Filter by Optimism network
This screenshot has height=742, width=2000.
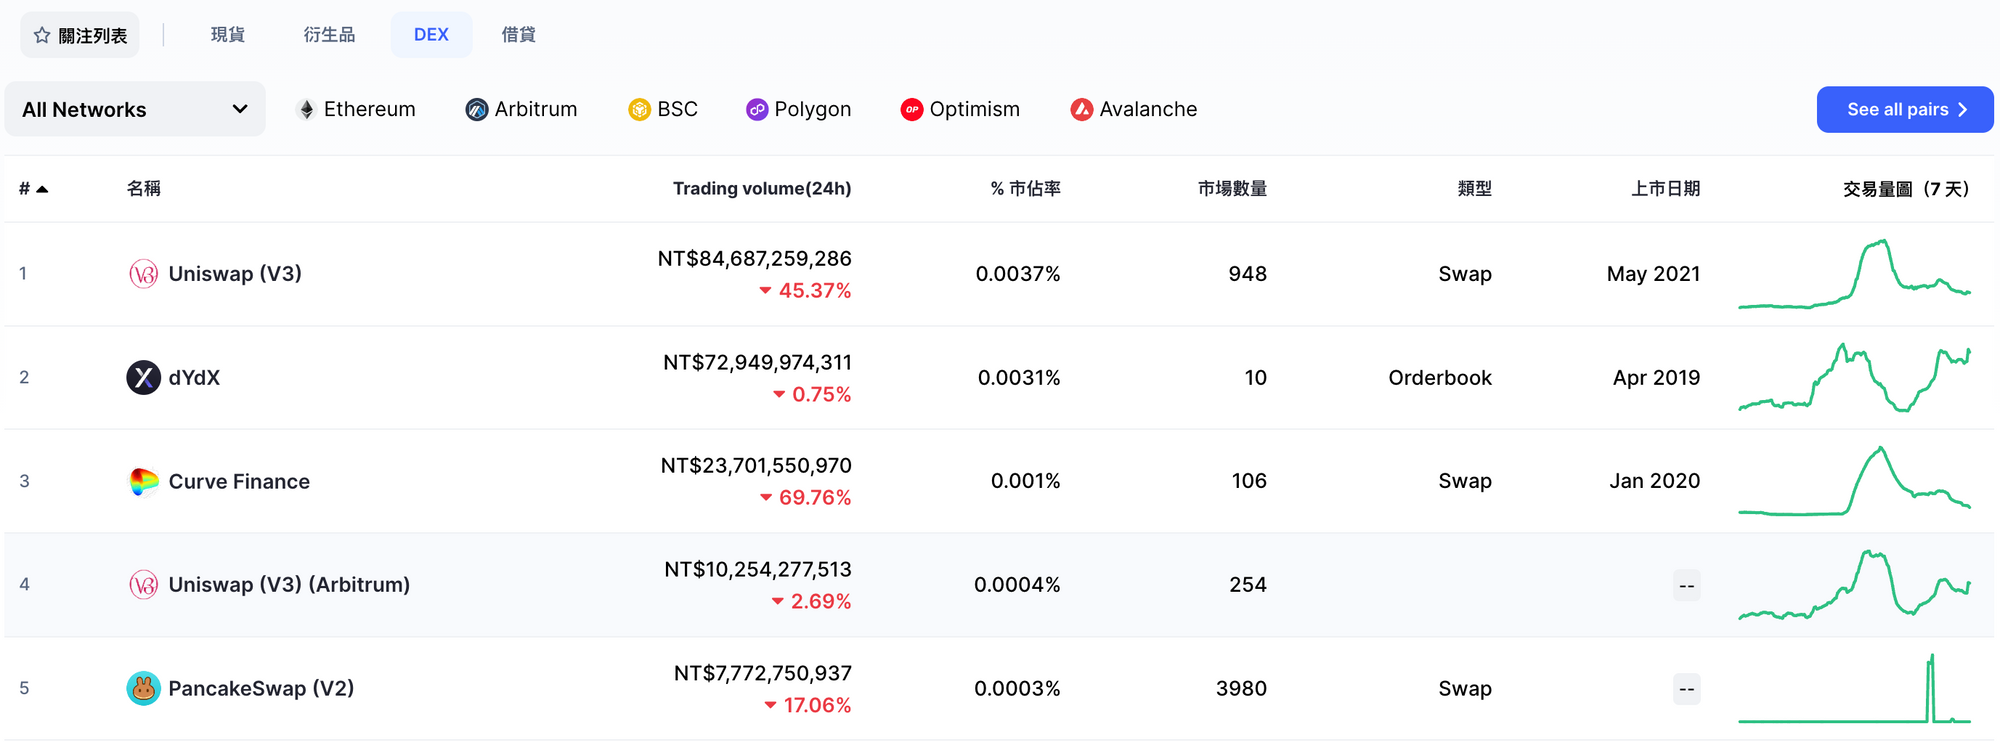(960, 110)
